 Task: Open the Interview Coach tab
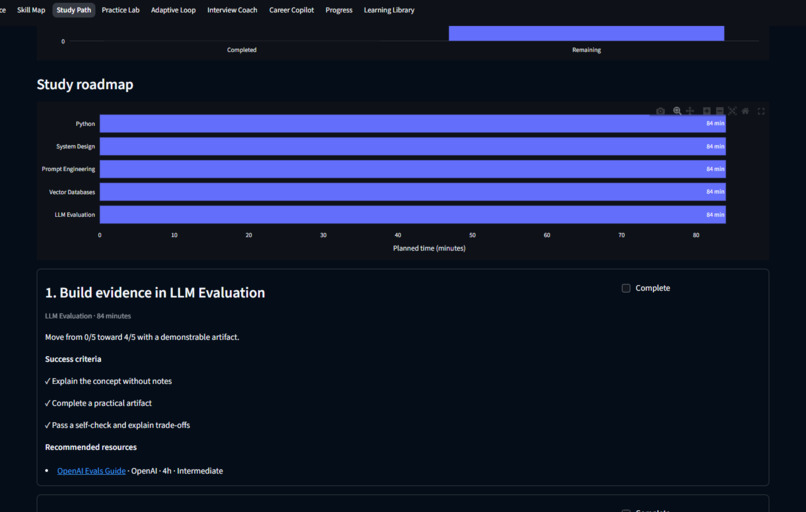232,10
